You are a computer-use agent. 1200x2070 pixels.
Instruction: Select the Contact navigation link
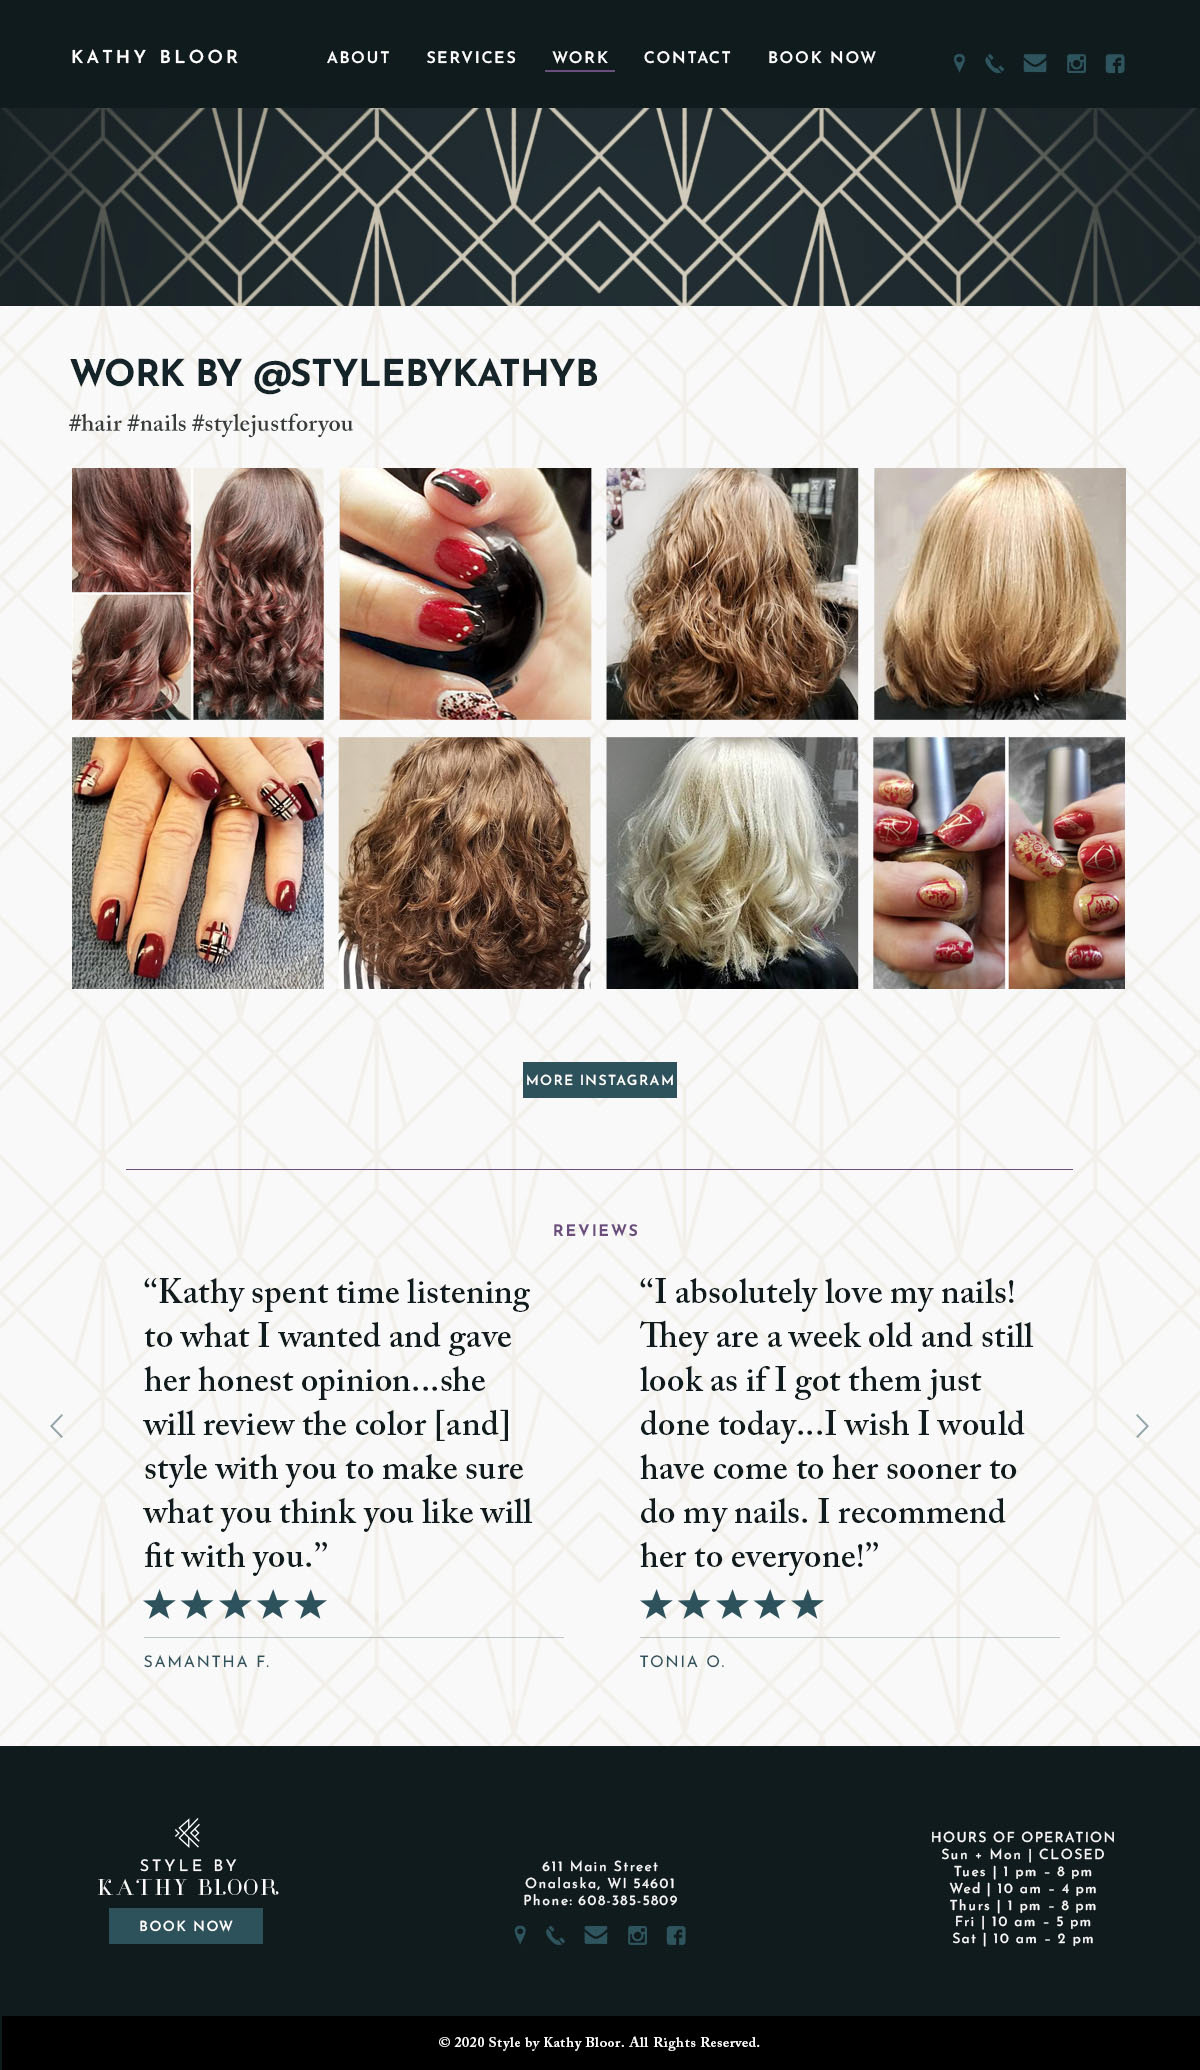click(x=688, y=58)
